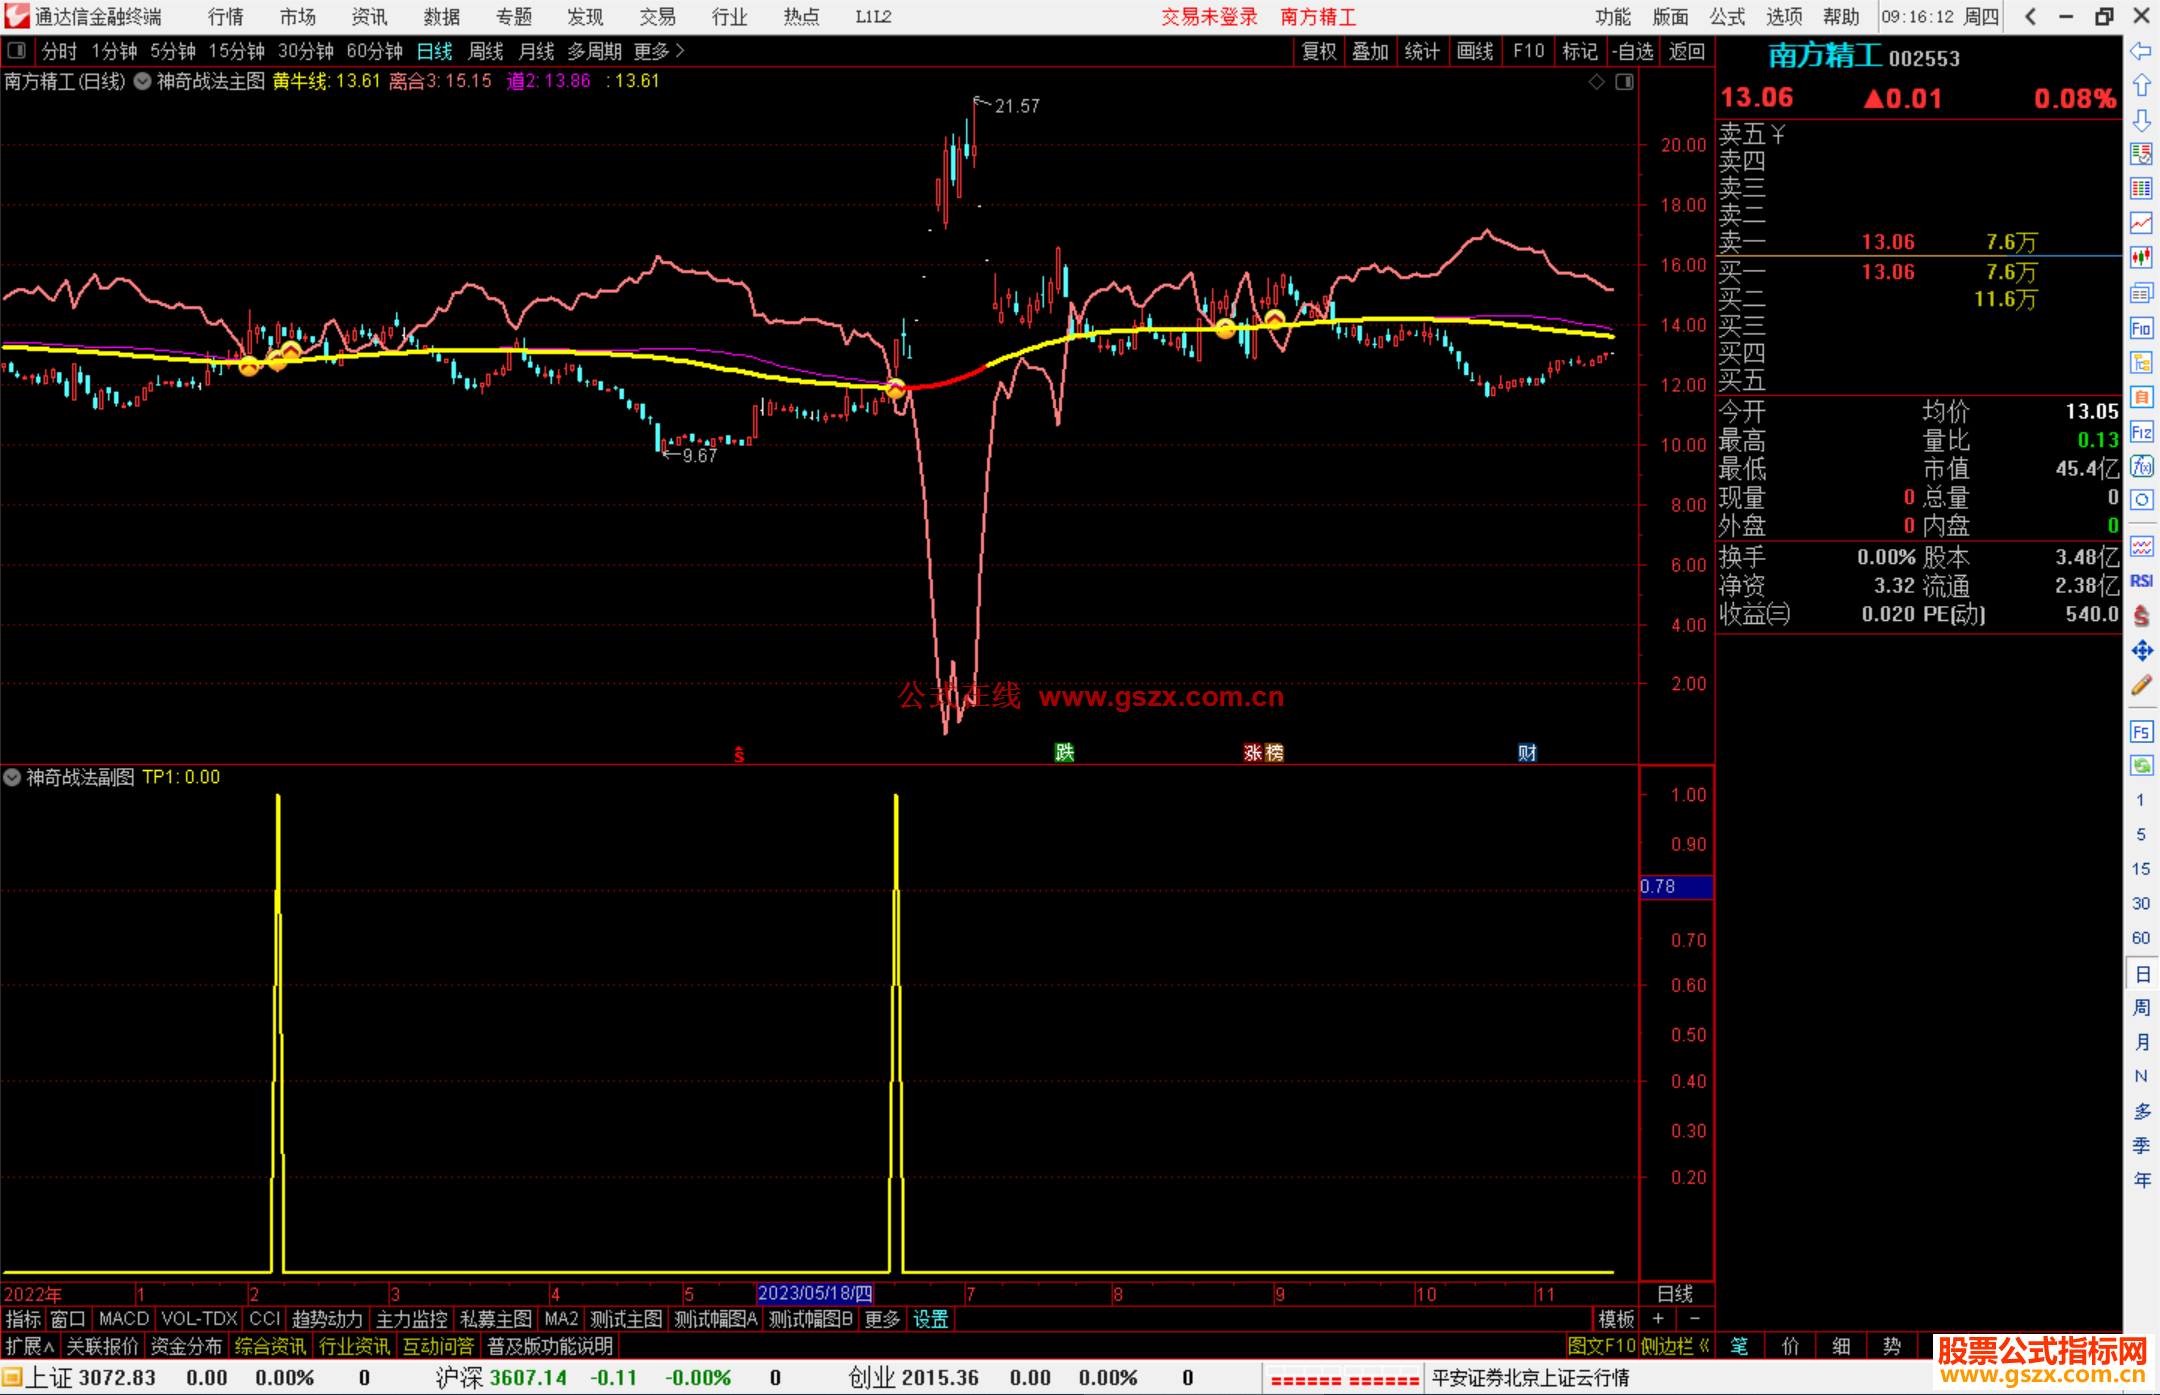Toggle panel icon left of 分时 tab
The width and height of the screenshot is (2160, 1395).
pyautogui.click(x=17, y=51)
